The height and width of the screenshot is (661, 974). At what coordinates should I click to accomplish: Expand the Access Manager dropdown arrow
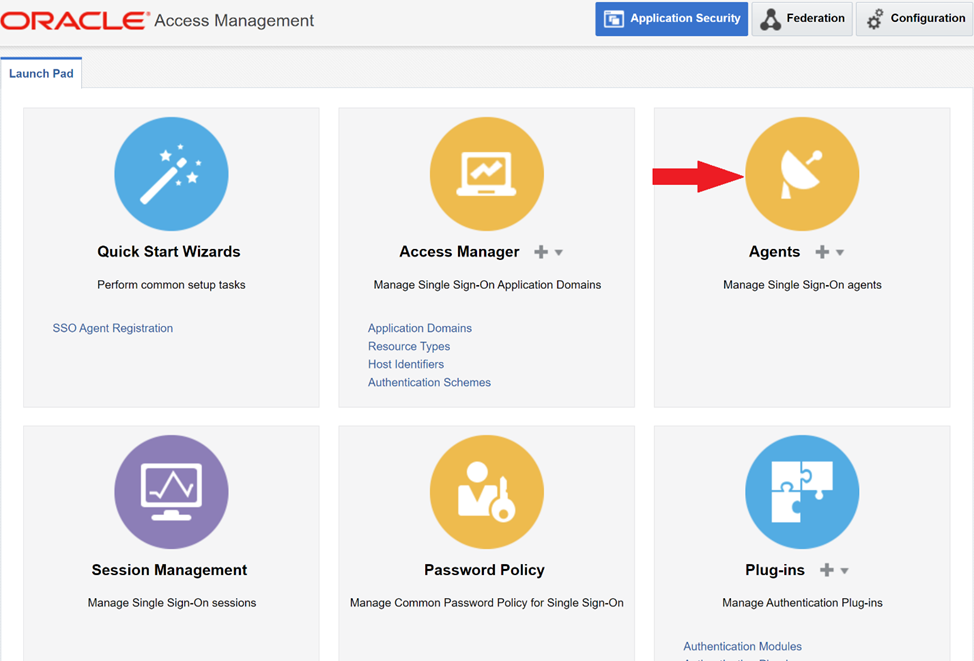coord(559,253)
